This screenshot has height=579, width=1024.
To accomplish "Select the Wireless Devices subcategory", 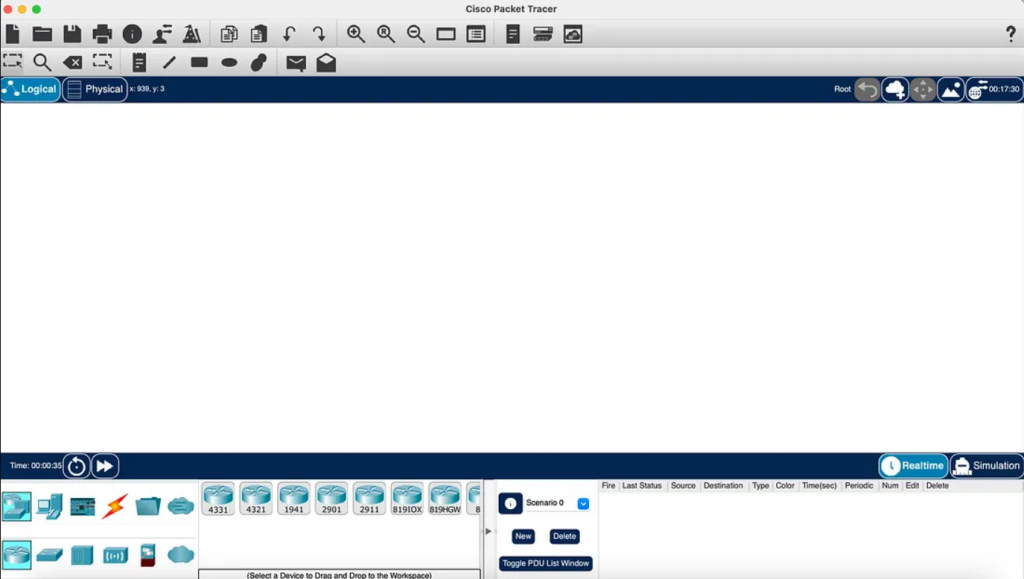I will click(115, 556).
